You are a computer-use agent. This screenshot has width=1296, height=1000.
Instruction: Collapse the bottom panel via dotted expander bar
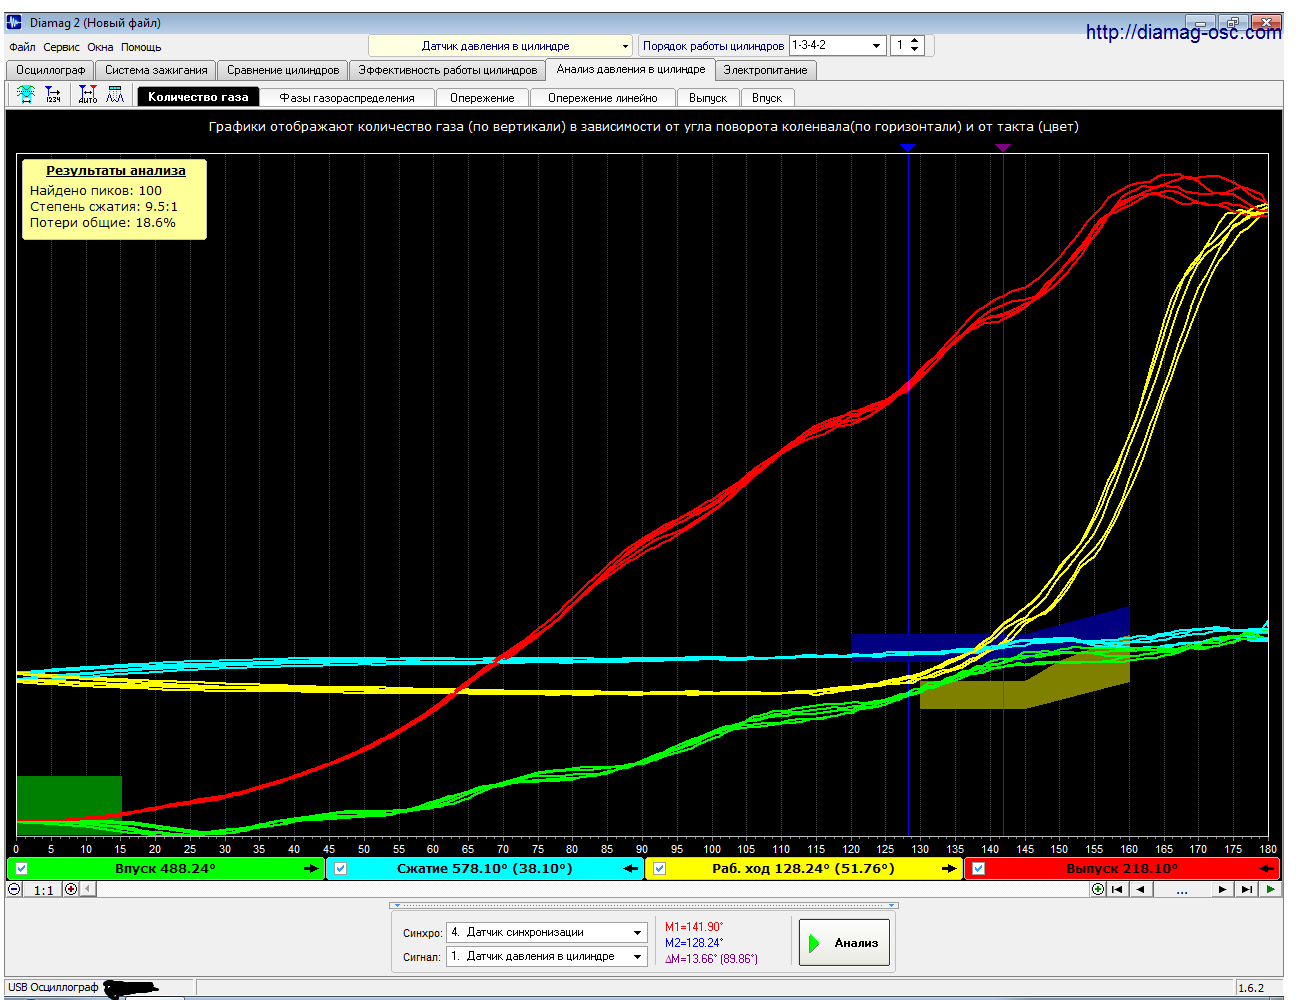[643, 905]
